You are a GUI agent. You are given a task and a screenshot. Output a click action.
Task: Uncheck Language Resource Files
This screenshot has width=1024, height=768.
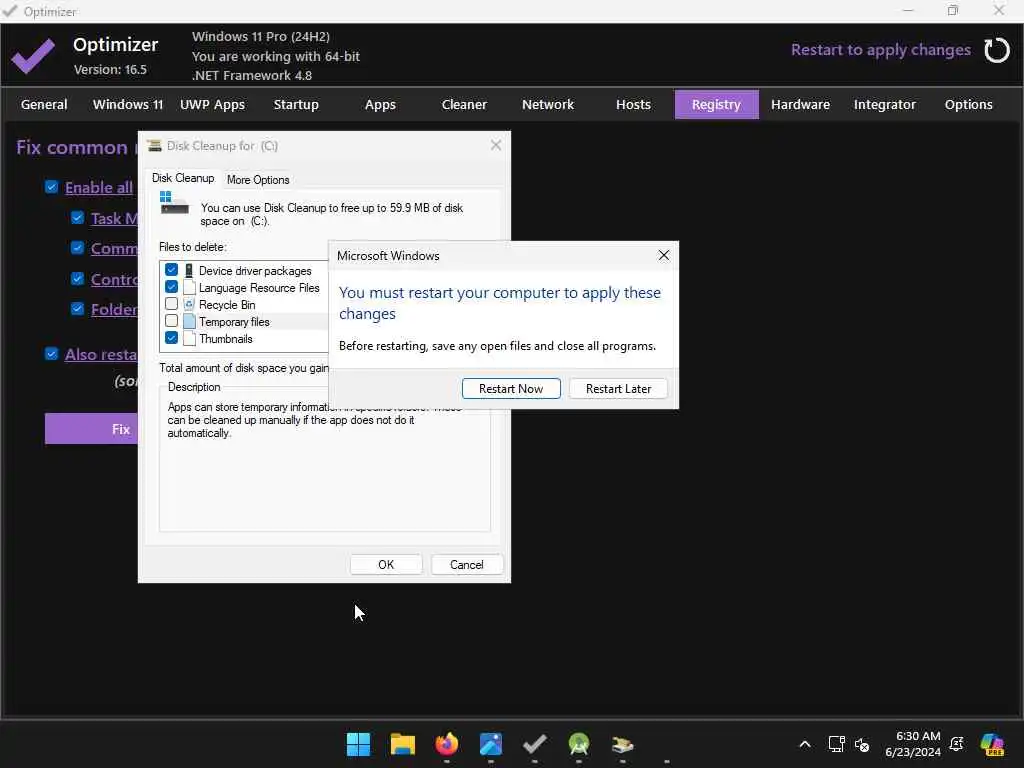coord(171,287)
